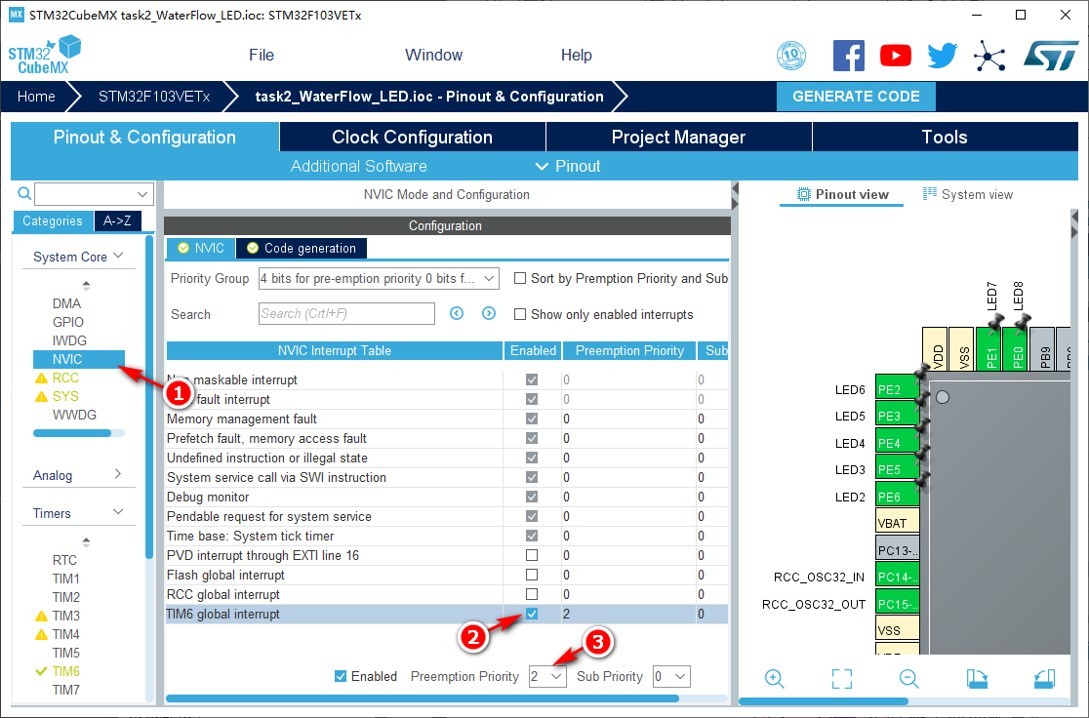Screen dimensions: 1089x718
Task: Enable Show only enabled interrupts
Action: click(519, 315)
